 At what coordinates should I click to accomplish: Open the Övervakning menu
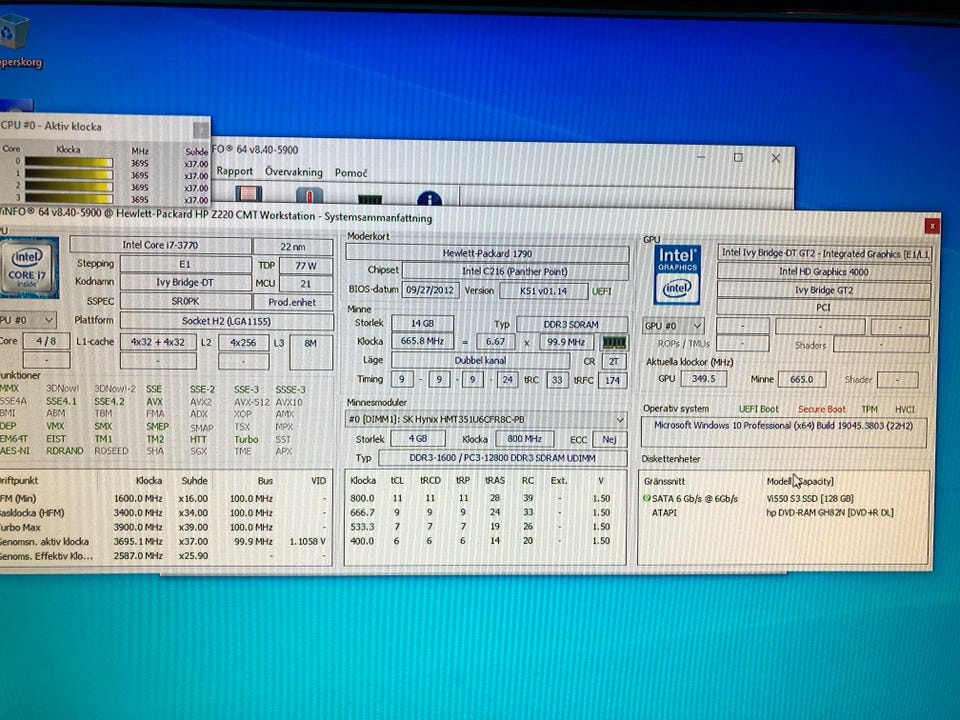pos(294,172)
